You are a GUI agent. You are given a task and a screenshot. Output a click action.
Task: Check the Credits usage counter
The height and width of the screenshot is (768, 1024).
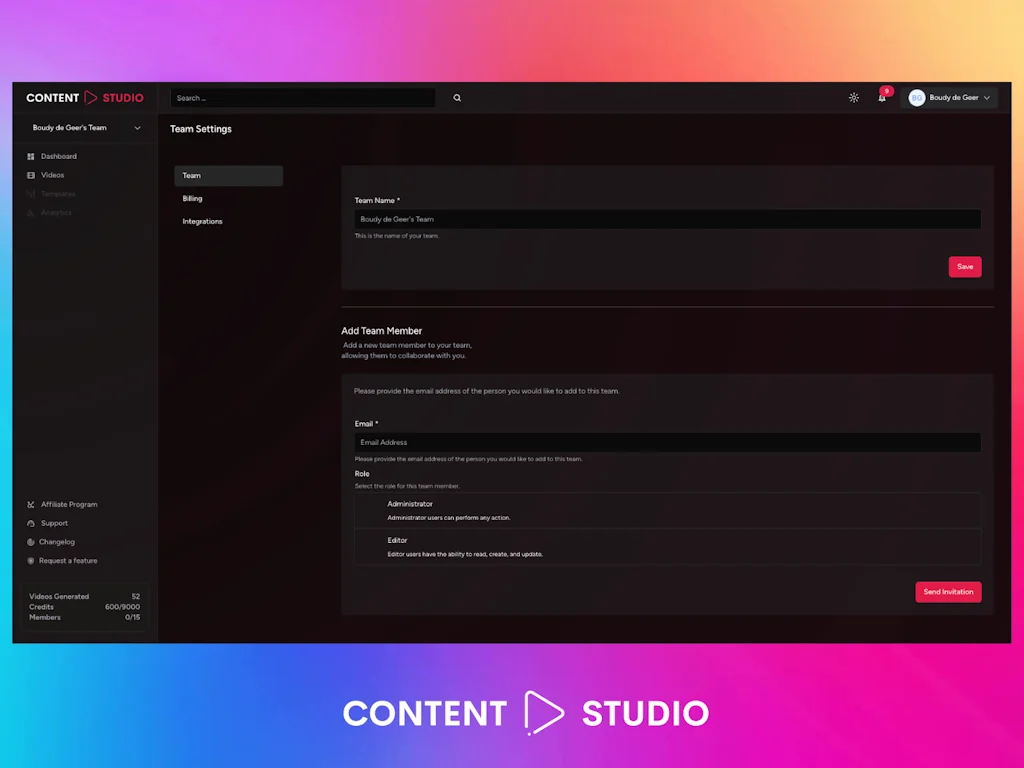point(85,607)
